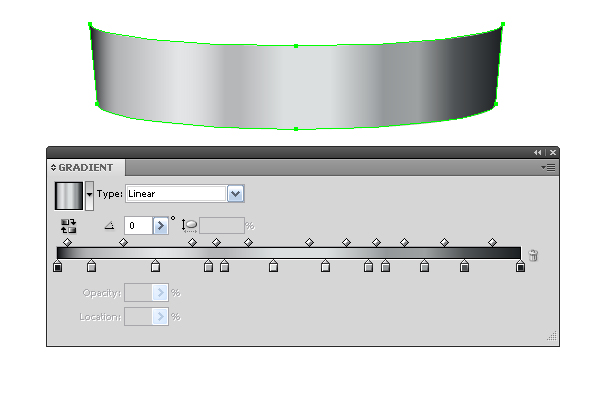Open the Gradient panel flyout menu
This screenshot has width=600, height=393.
pos(548,168)
